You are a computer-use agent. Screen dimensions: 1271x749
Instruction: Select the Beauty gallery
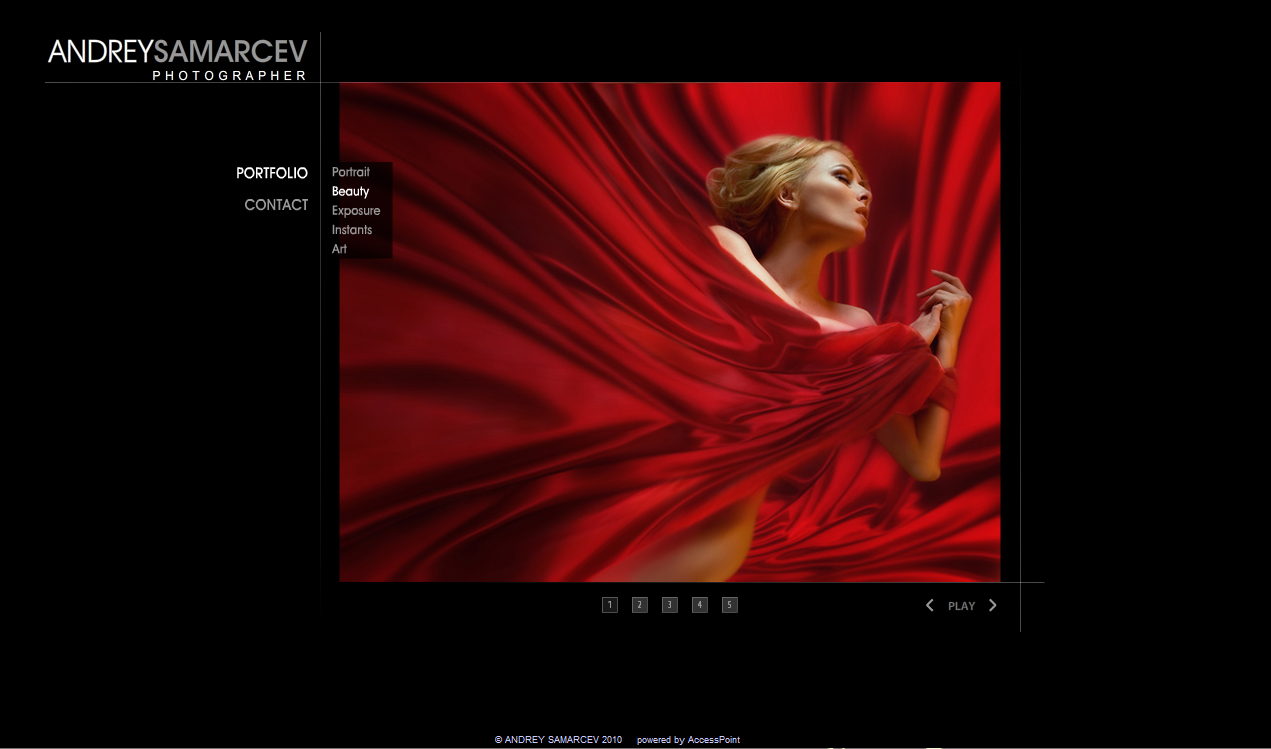click(351, 191)
